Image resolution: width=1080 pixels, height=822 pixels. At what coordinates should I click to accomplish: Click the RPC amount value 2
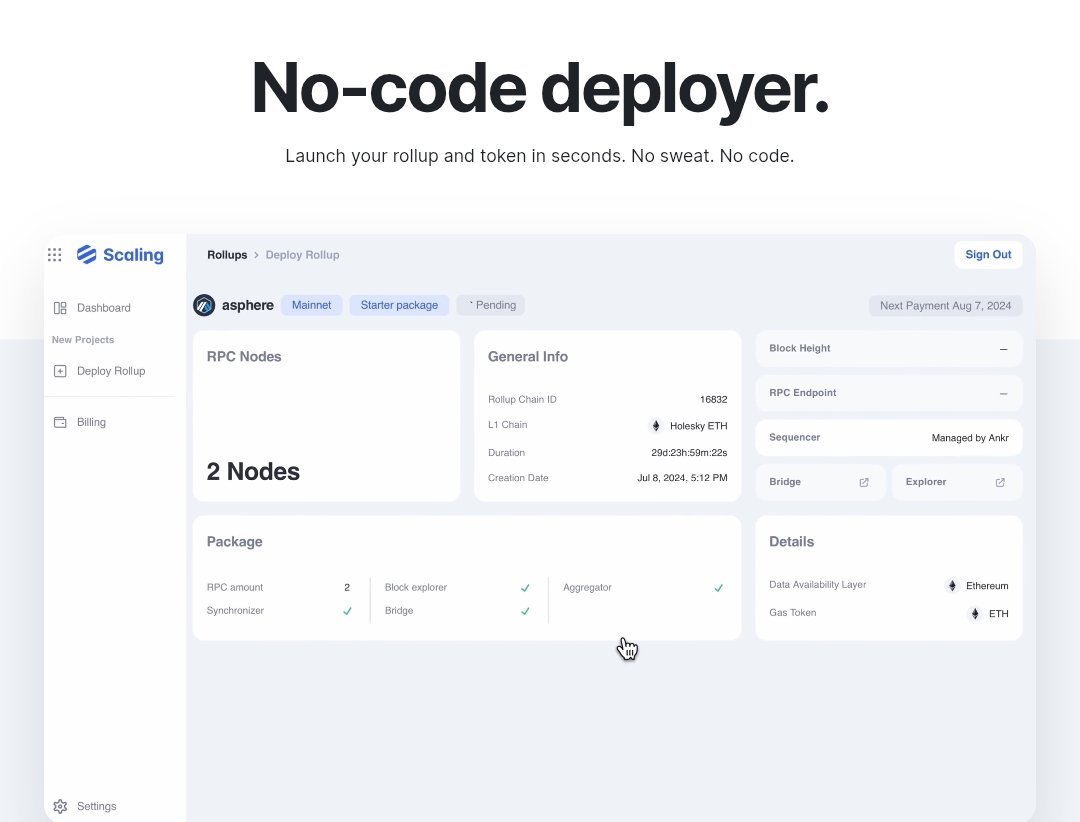[347, 588]
